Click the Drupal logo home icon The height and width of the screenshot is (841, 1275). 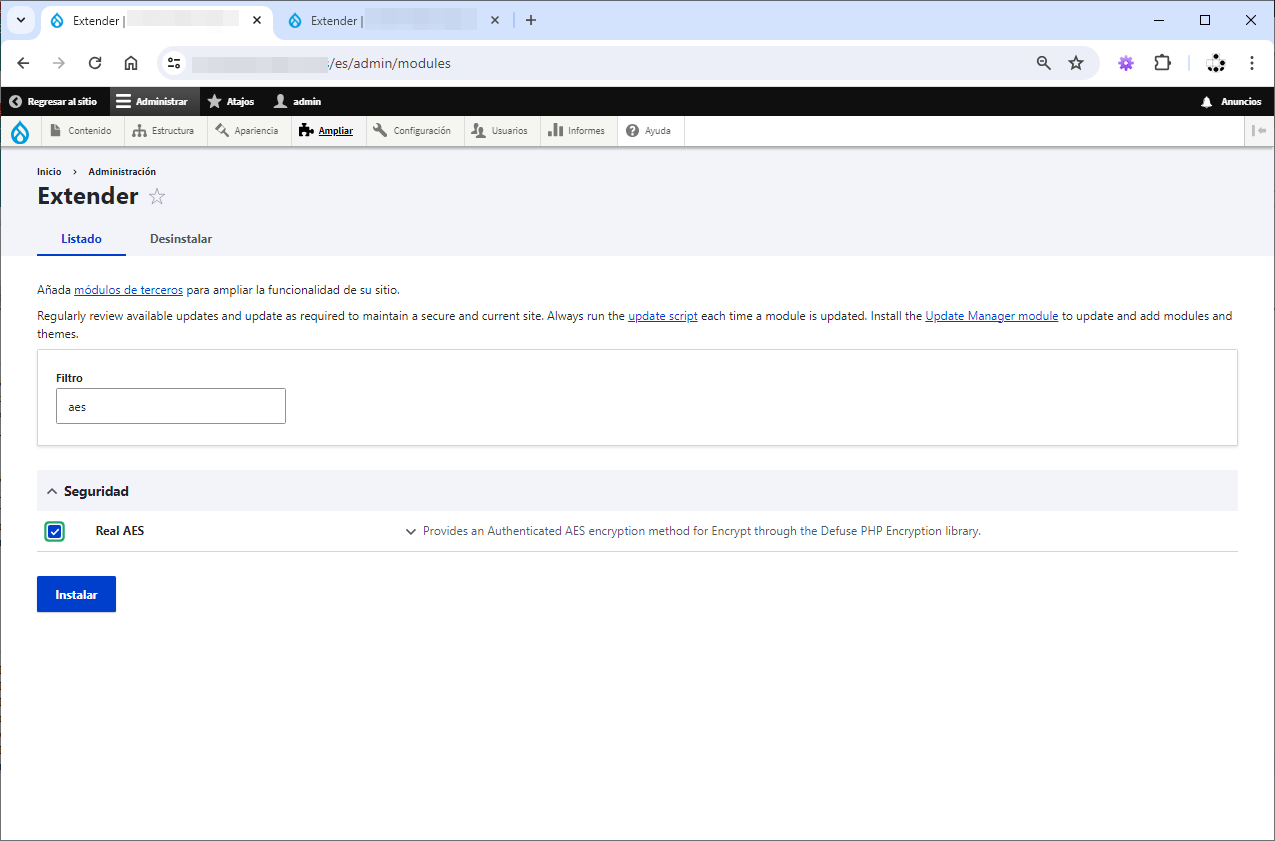point(20,131)
